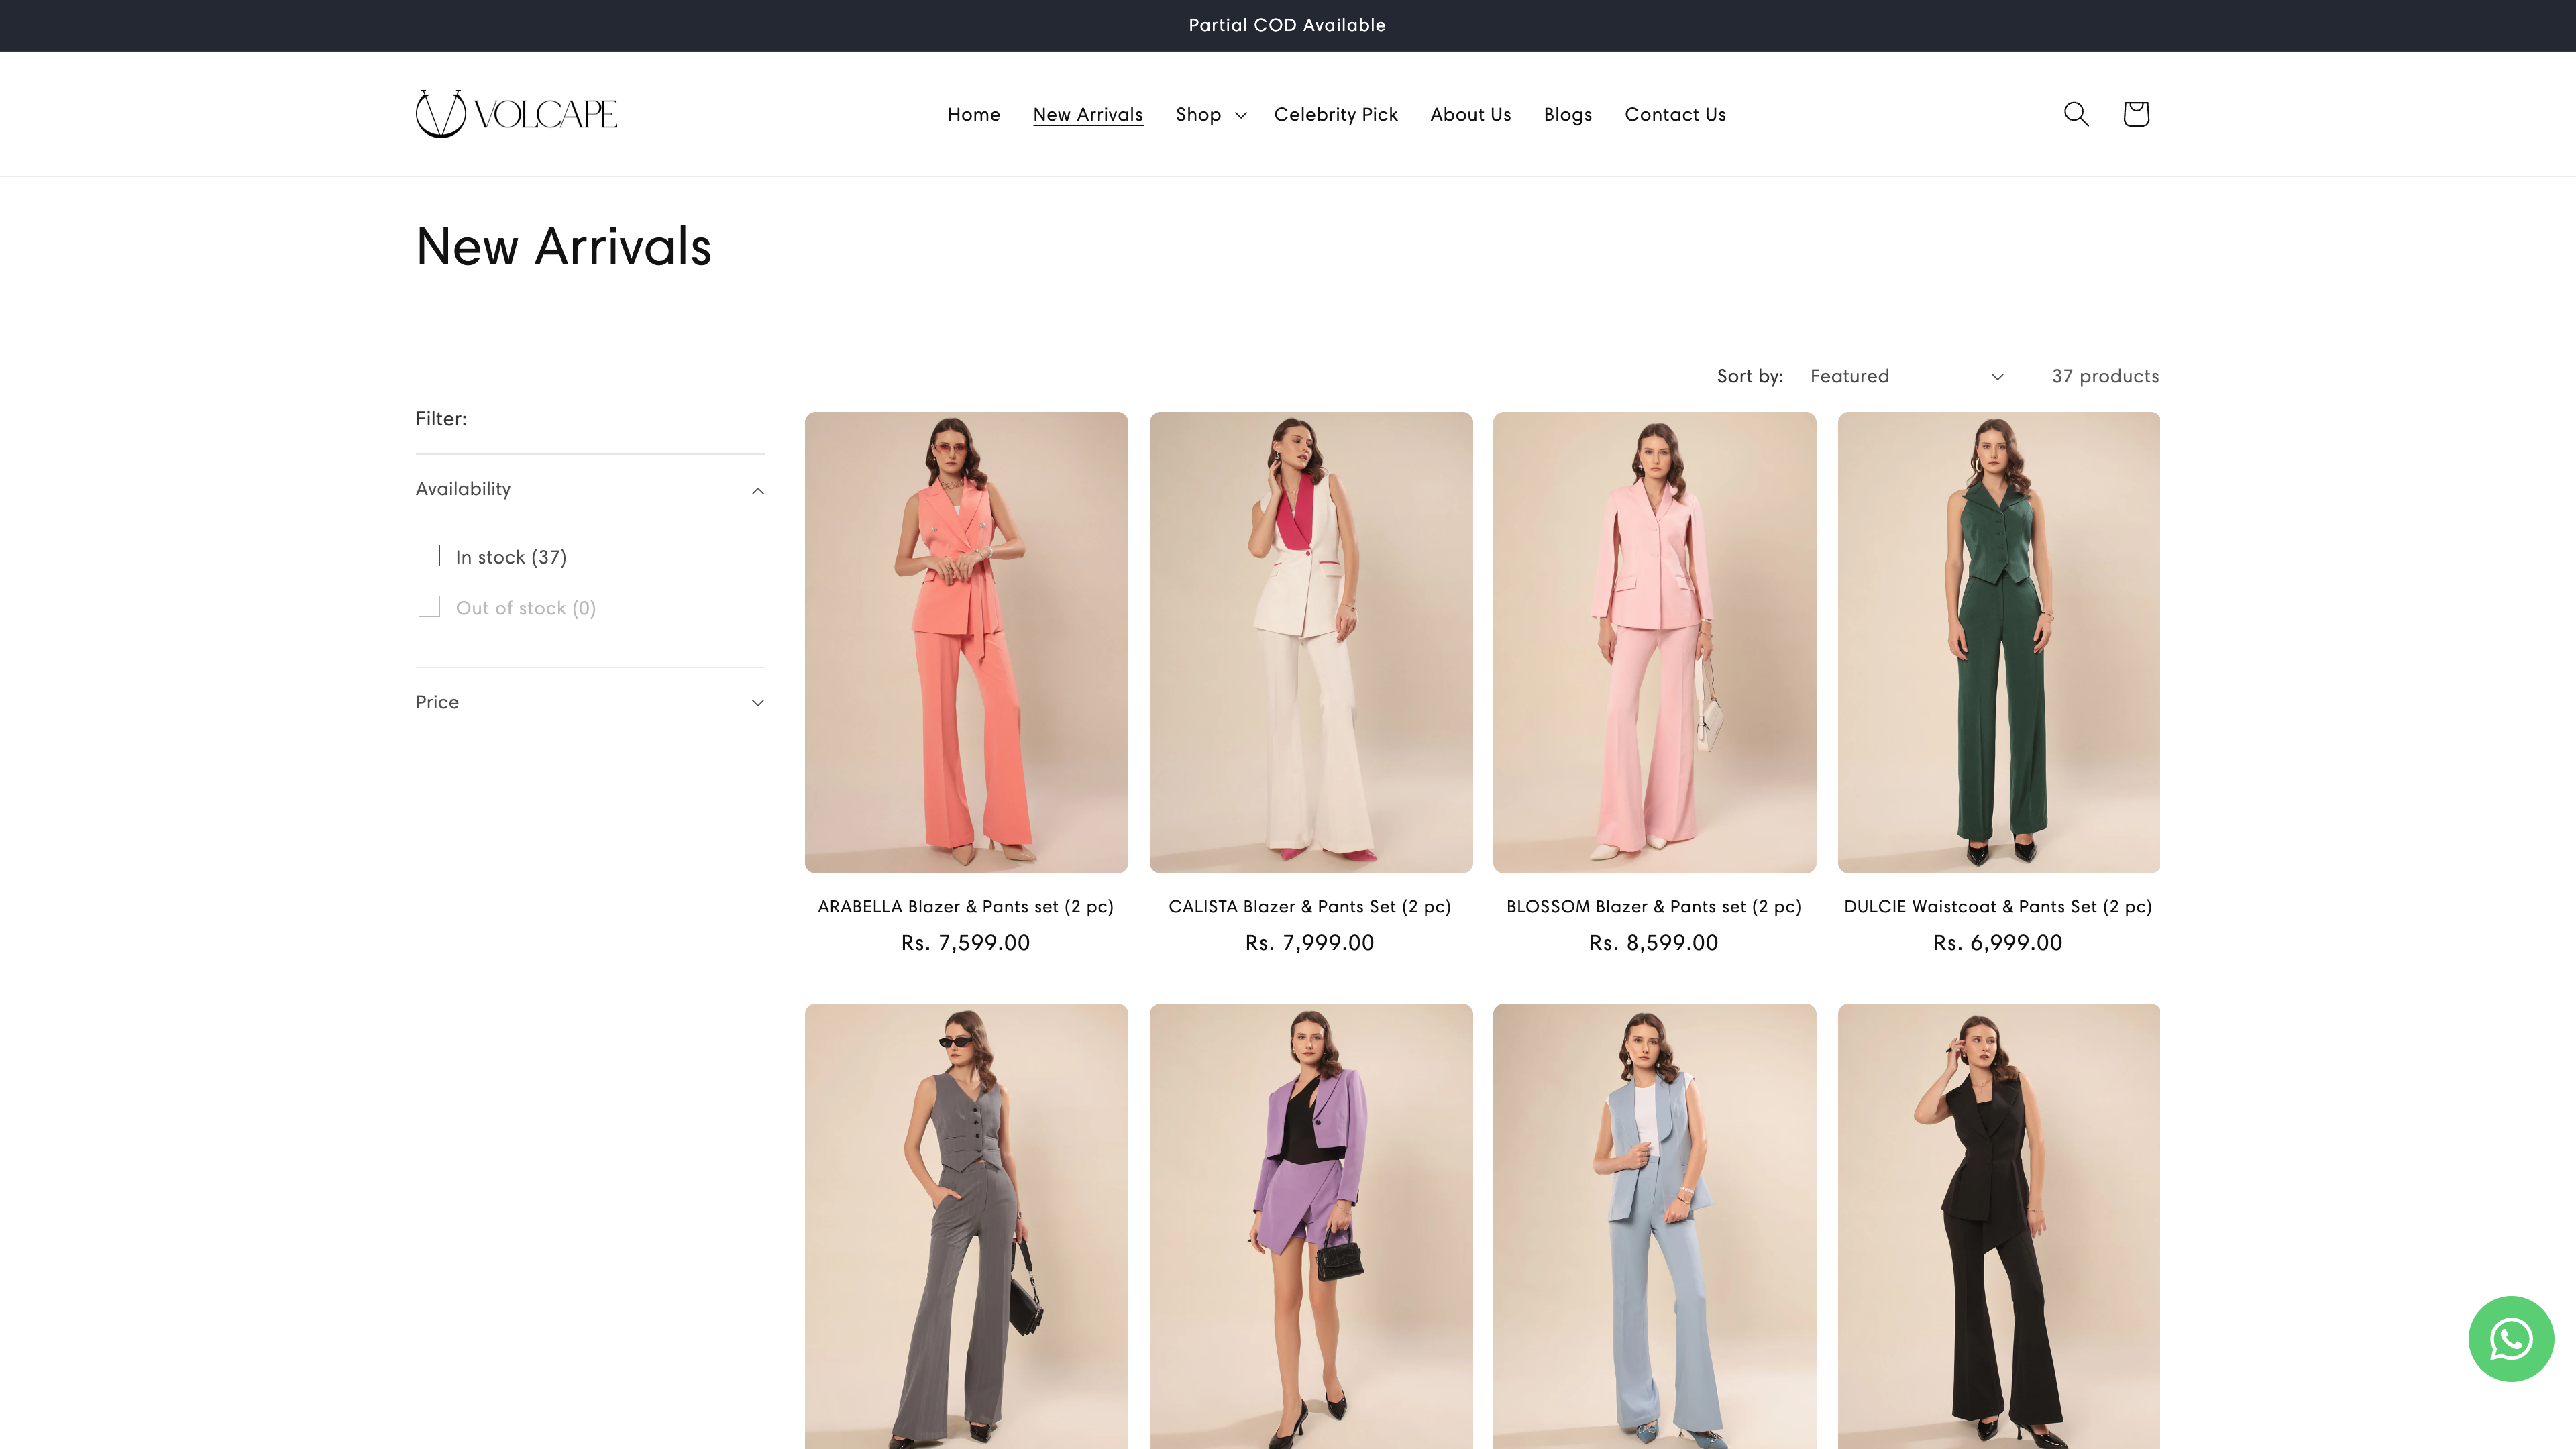The height and width of the screenshot is (1449, 2576).
Task: Navigate to the About Us page
Action: [x=1470, y=115]
